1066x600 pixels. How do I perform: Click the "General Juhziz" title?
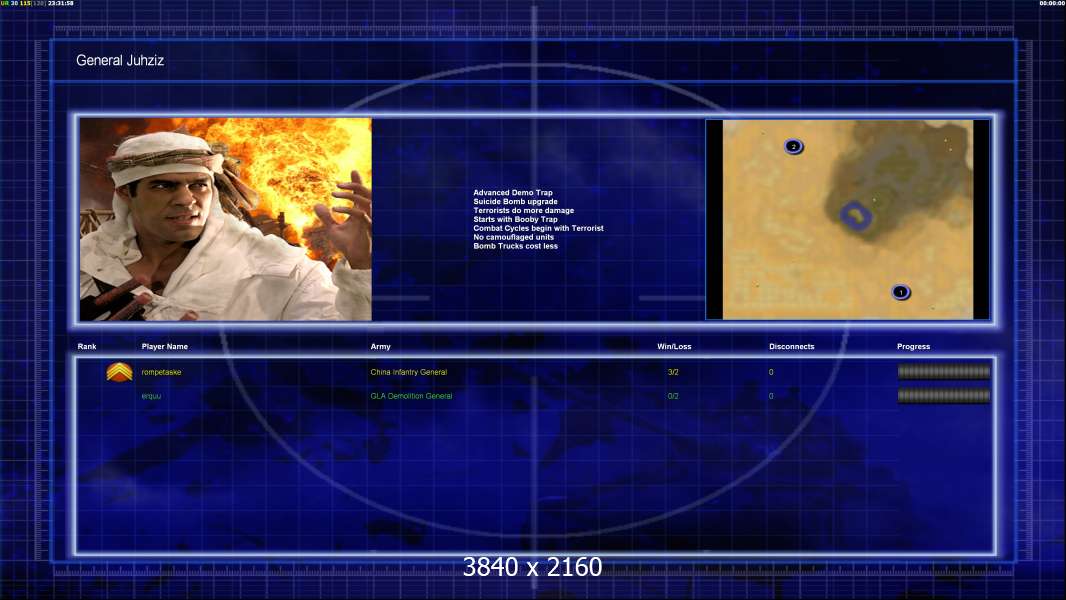[120, 60]
